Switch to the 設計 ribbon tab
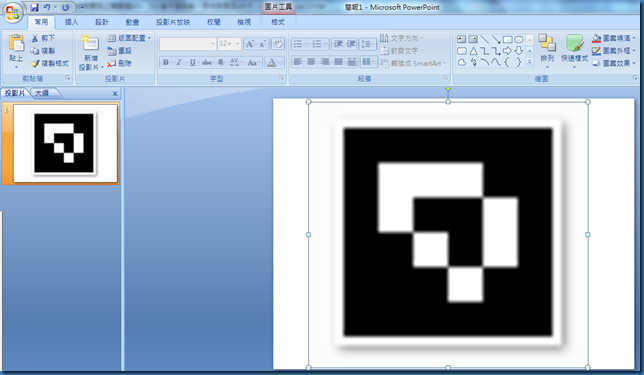Image resolution: width=644 pixels, height=375 pixels. [102, 22]
